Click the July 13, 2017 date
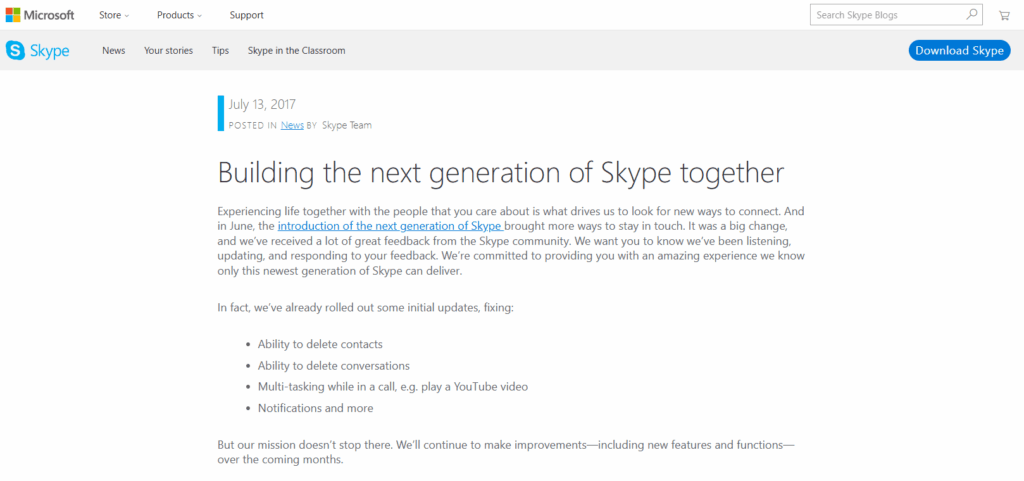This screenshot has height=481, width=1024. [262, 104]
